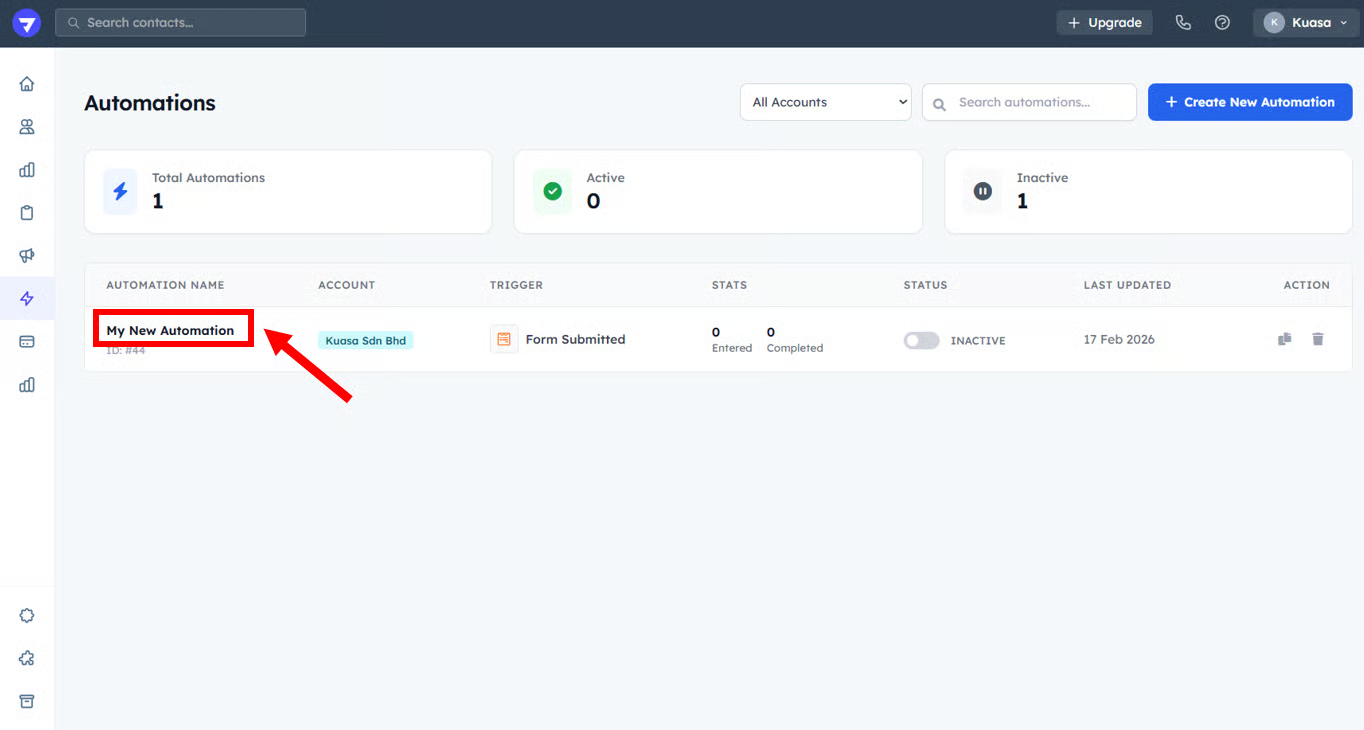The image size is (1364, 730).
Task: Click the Upgrade button
Action: [1104, 23]
